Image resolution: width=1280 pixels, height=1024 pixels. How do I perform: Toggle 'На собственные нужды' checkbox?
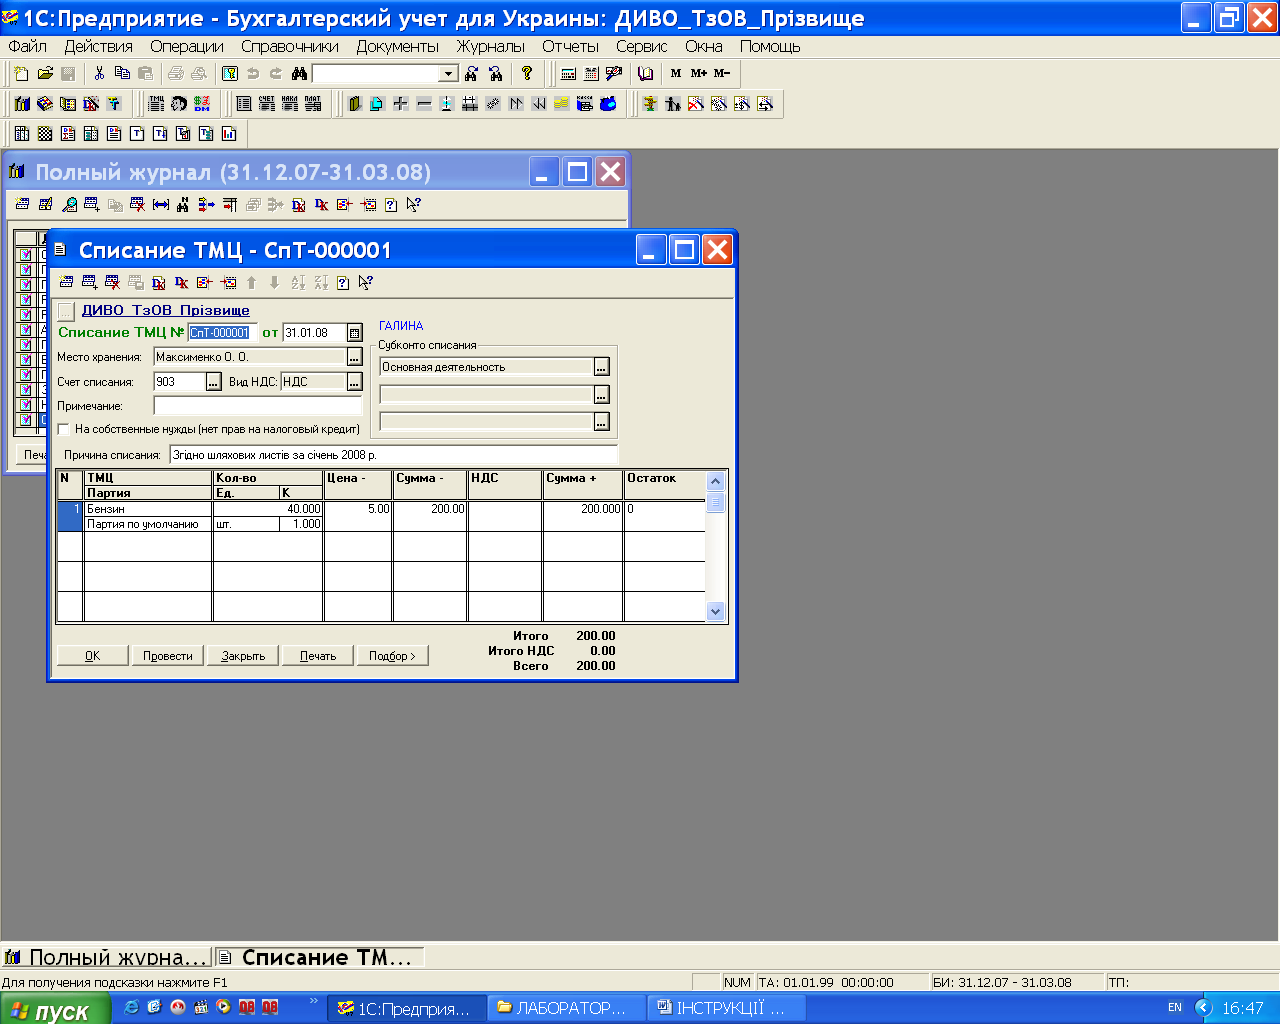tap(64, 429)
